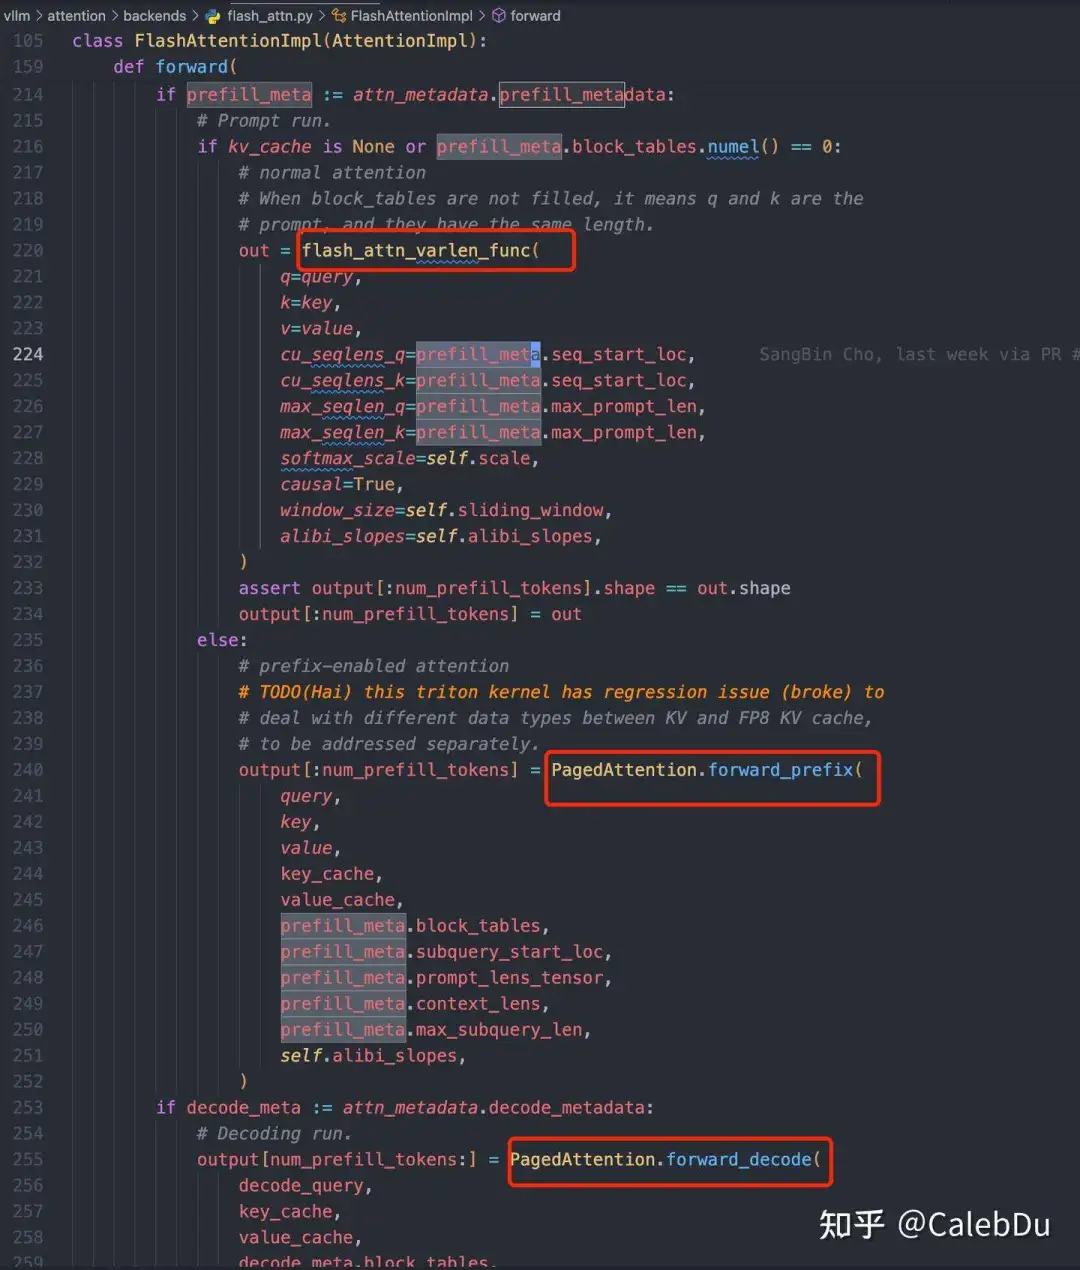Viewport: 1080px width, 1270px height.
Task: Open the vllm breadcrumb folder
Action: click(x=17, y=16)
